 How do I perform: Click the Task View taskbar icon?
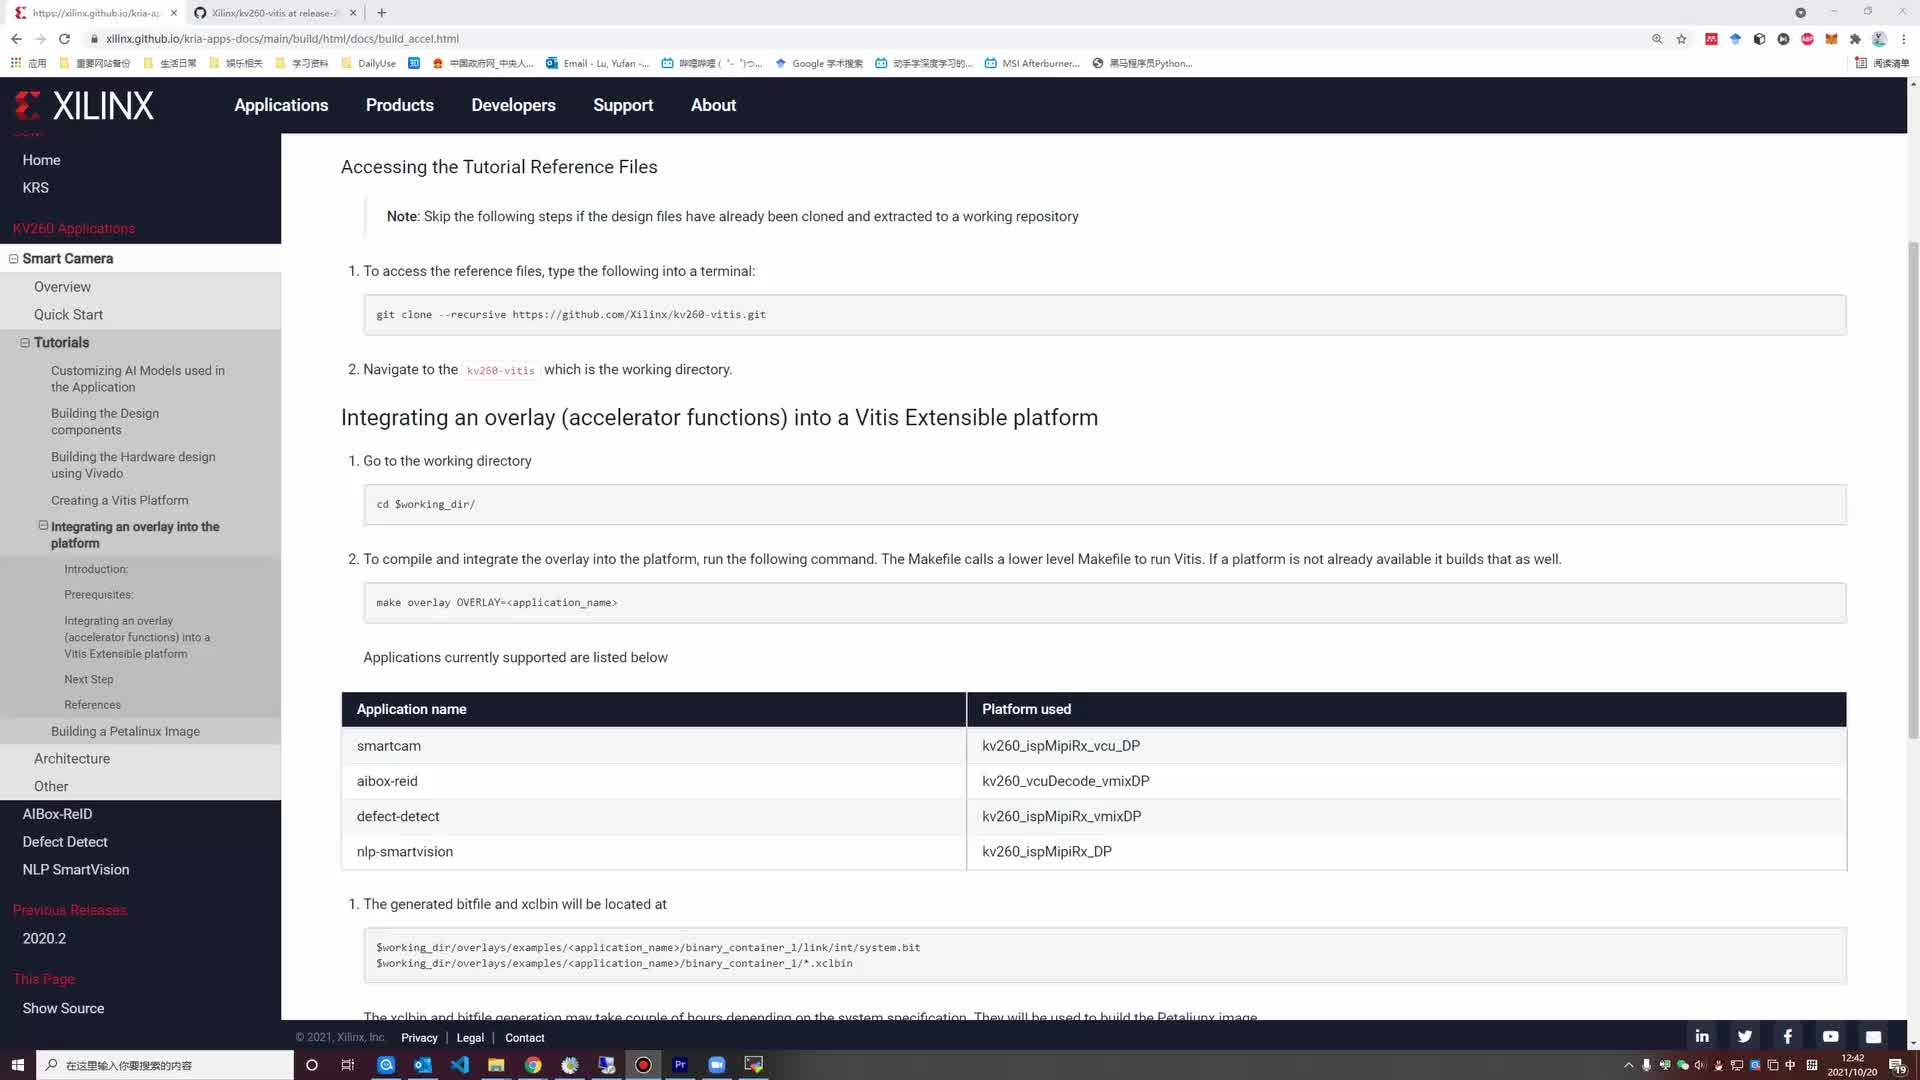tap(348, 1065)
